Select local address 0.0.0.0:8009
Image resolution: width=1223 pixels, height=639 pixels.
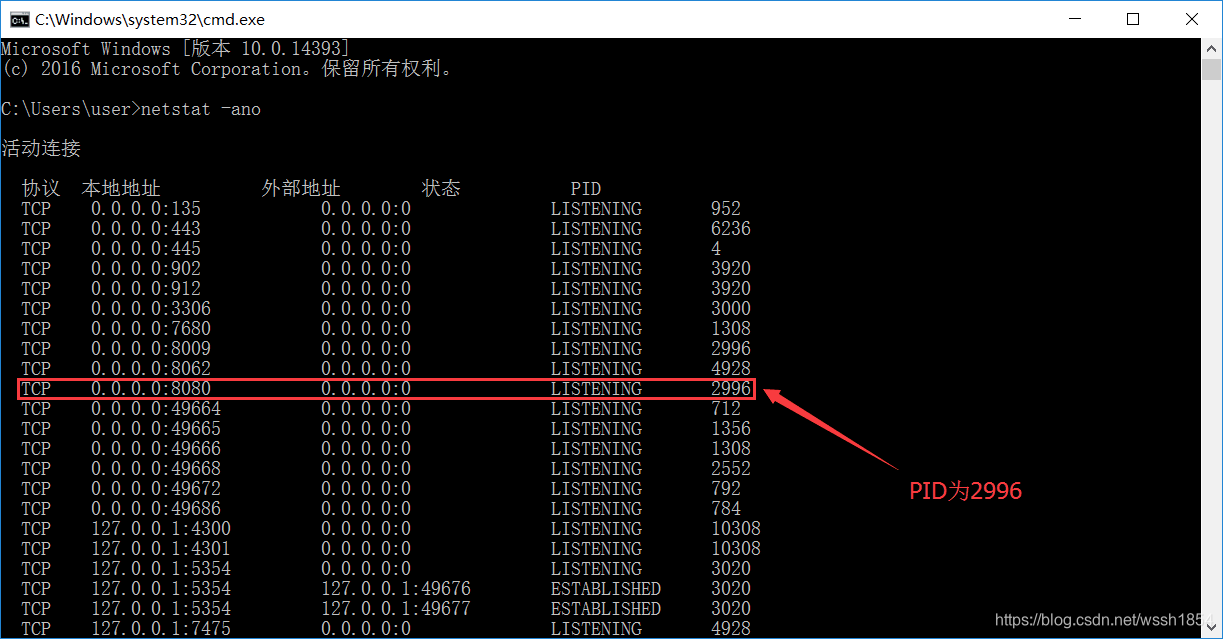tap(151, 349)
